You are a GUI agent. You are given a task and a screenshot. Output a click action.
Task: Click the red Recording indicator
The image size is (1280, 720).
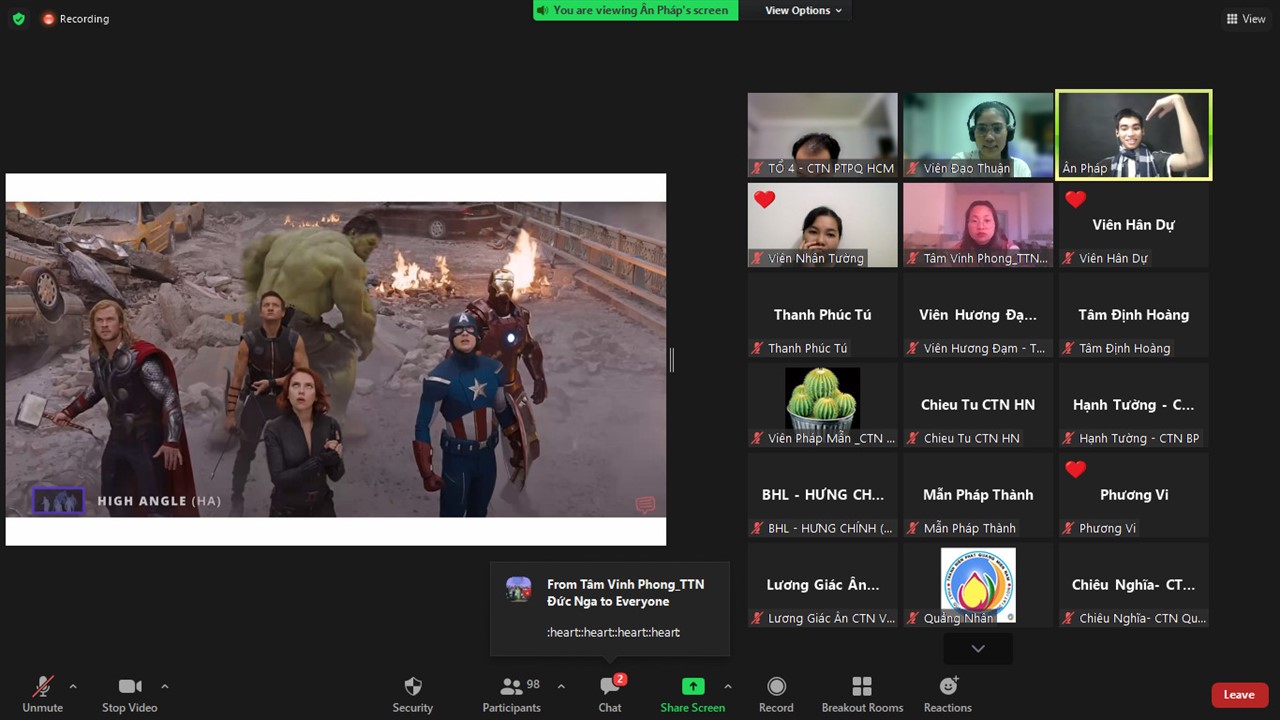pos(76,19)
